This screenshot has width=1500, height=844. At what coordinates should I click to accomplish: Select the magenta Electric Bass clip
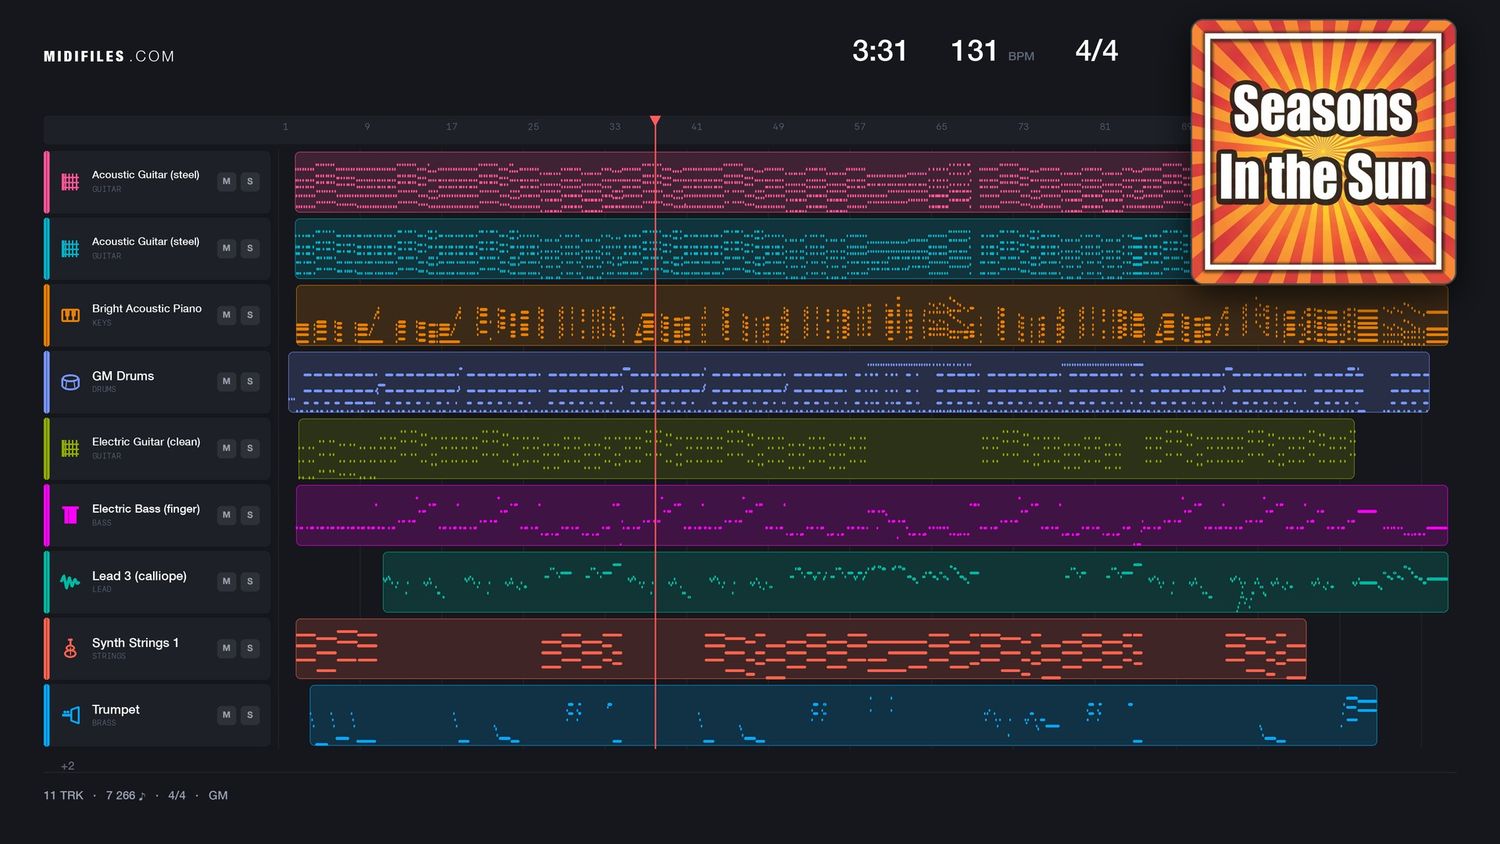point(872,515)
